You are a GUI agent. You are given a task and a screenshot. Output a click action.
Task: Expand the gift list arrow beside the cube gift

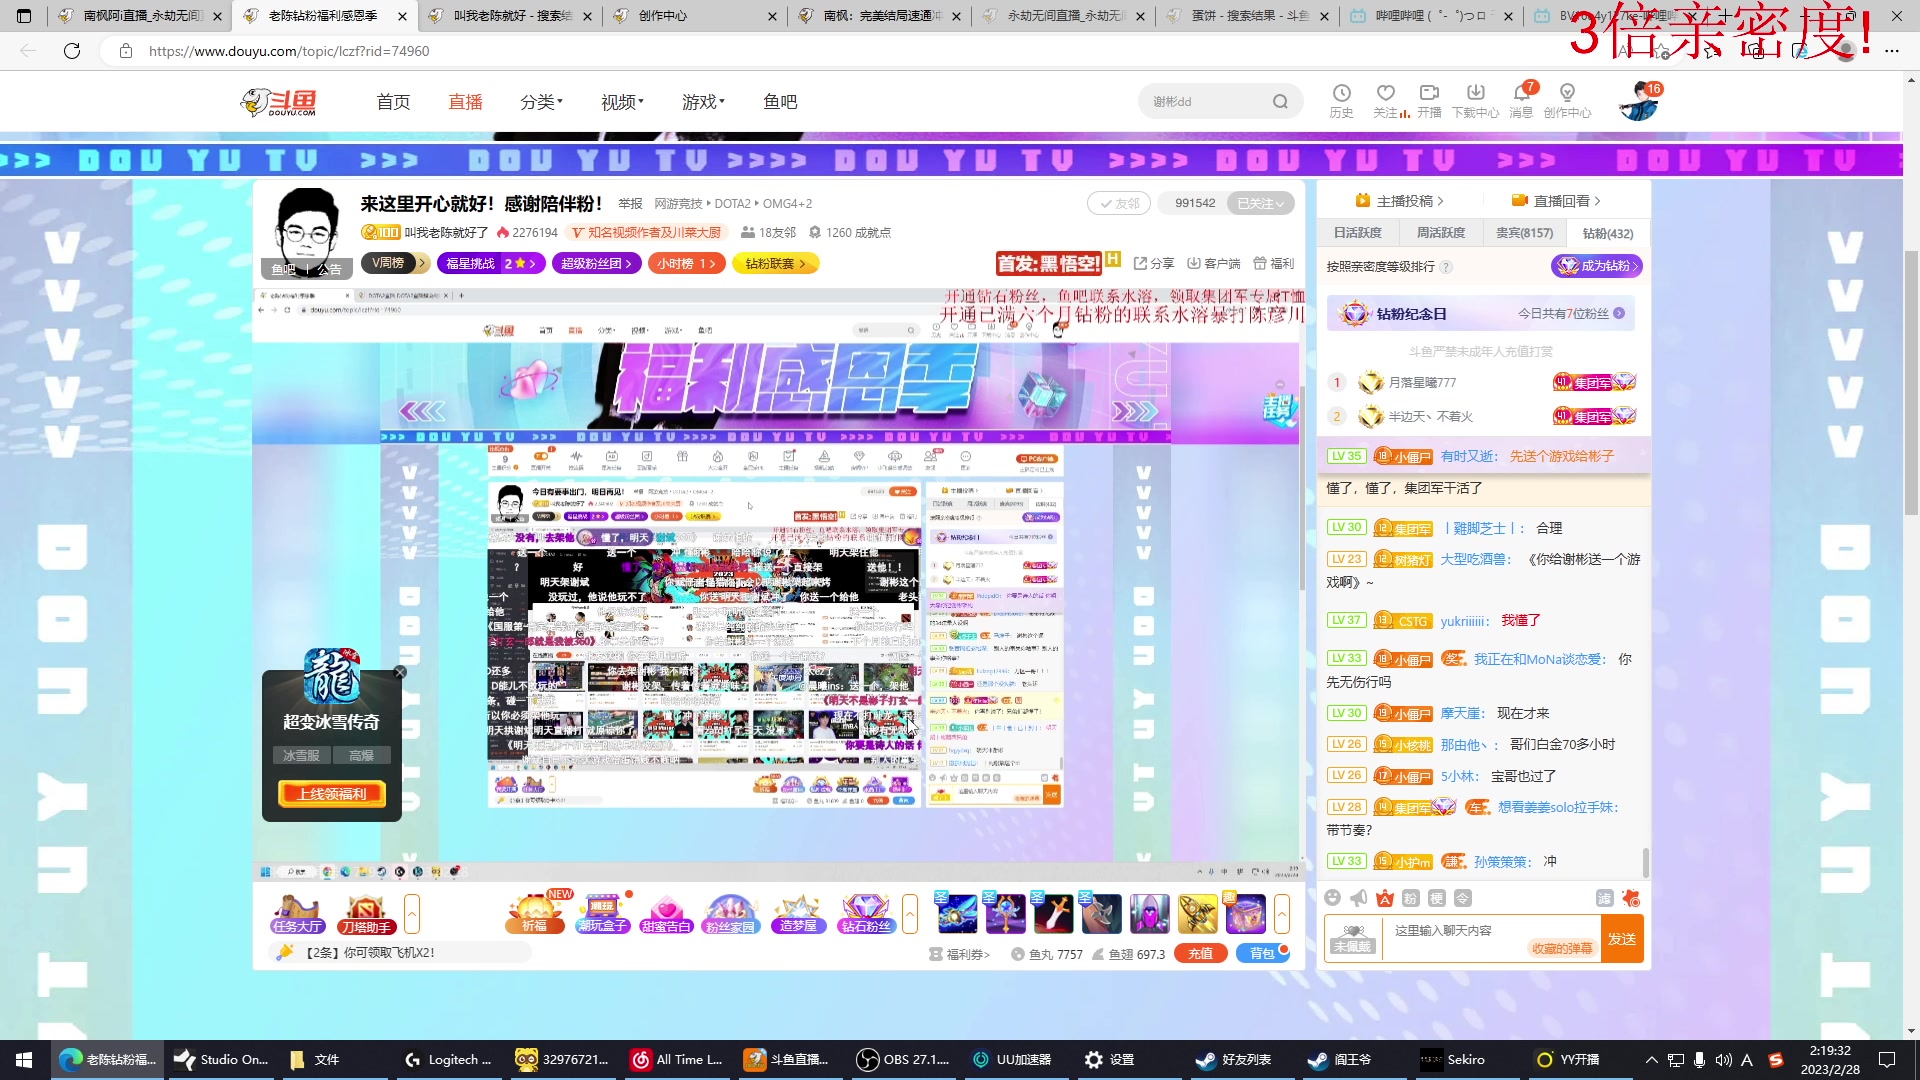click(1281, 914)
